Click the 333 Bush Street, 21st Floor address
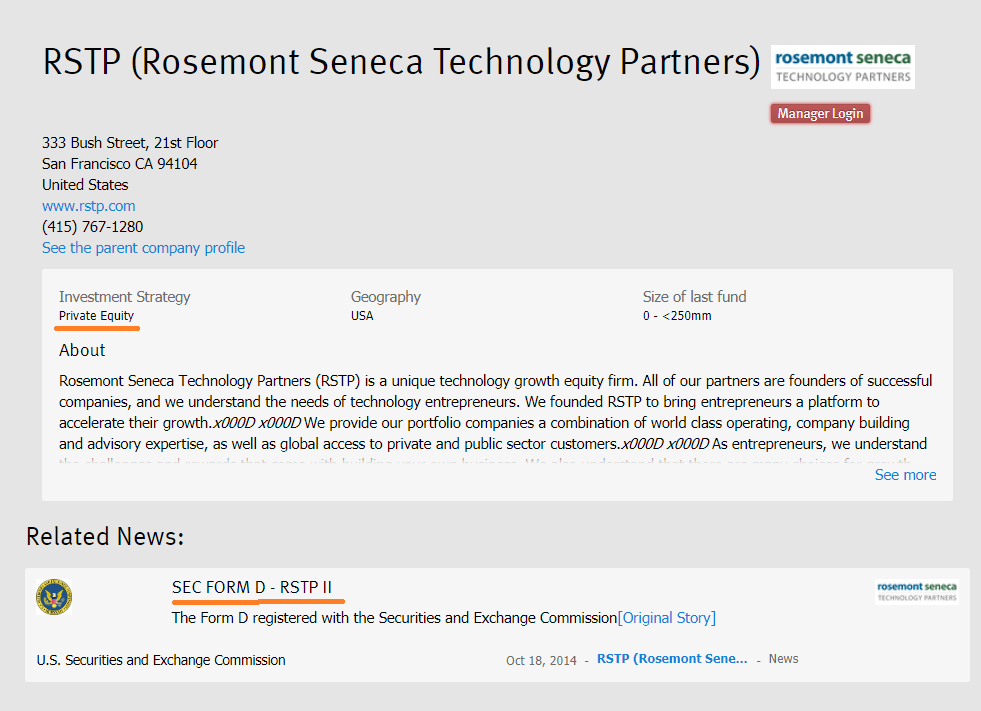 click(130, 143)
